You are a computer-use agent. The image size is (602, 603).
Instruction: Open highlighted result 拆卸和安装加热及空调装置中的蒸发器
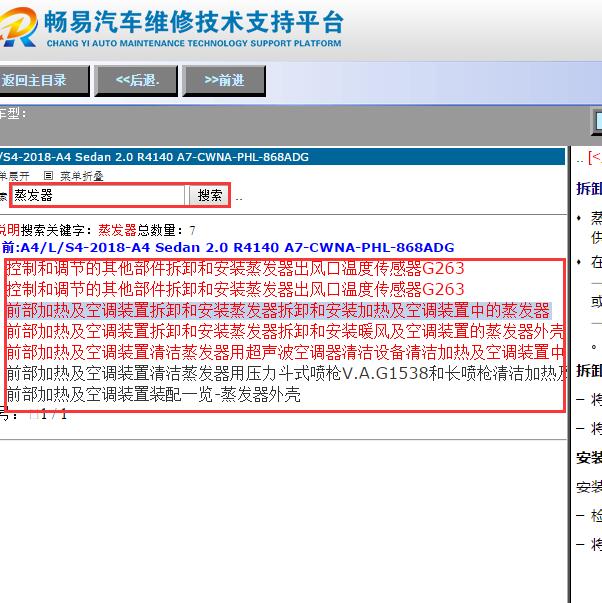point(278,310)
